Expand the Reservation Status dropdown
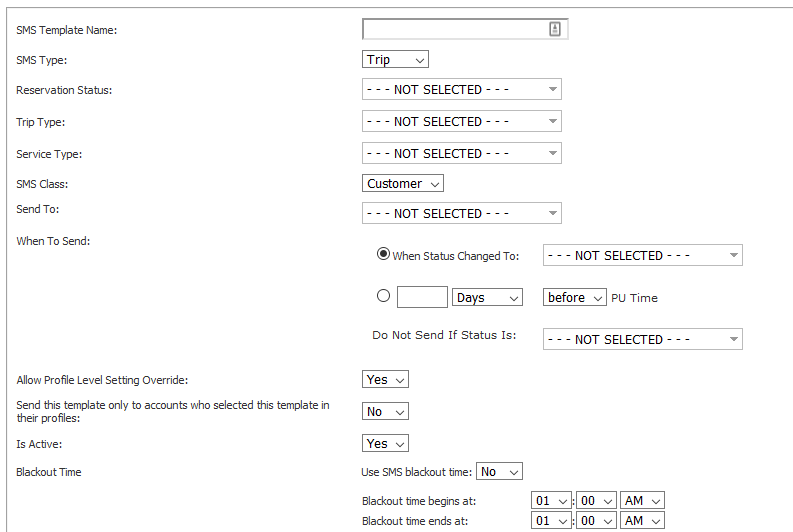The width and height of the screenshot is (793, 532). pos(461,90)
